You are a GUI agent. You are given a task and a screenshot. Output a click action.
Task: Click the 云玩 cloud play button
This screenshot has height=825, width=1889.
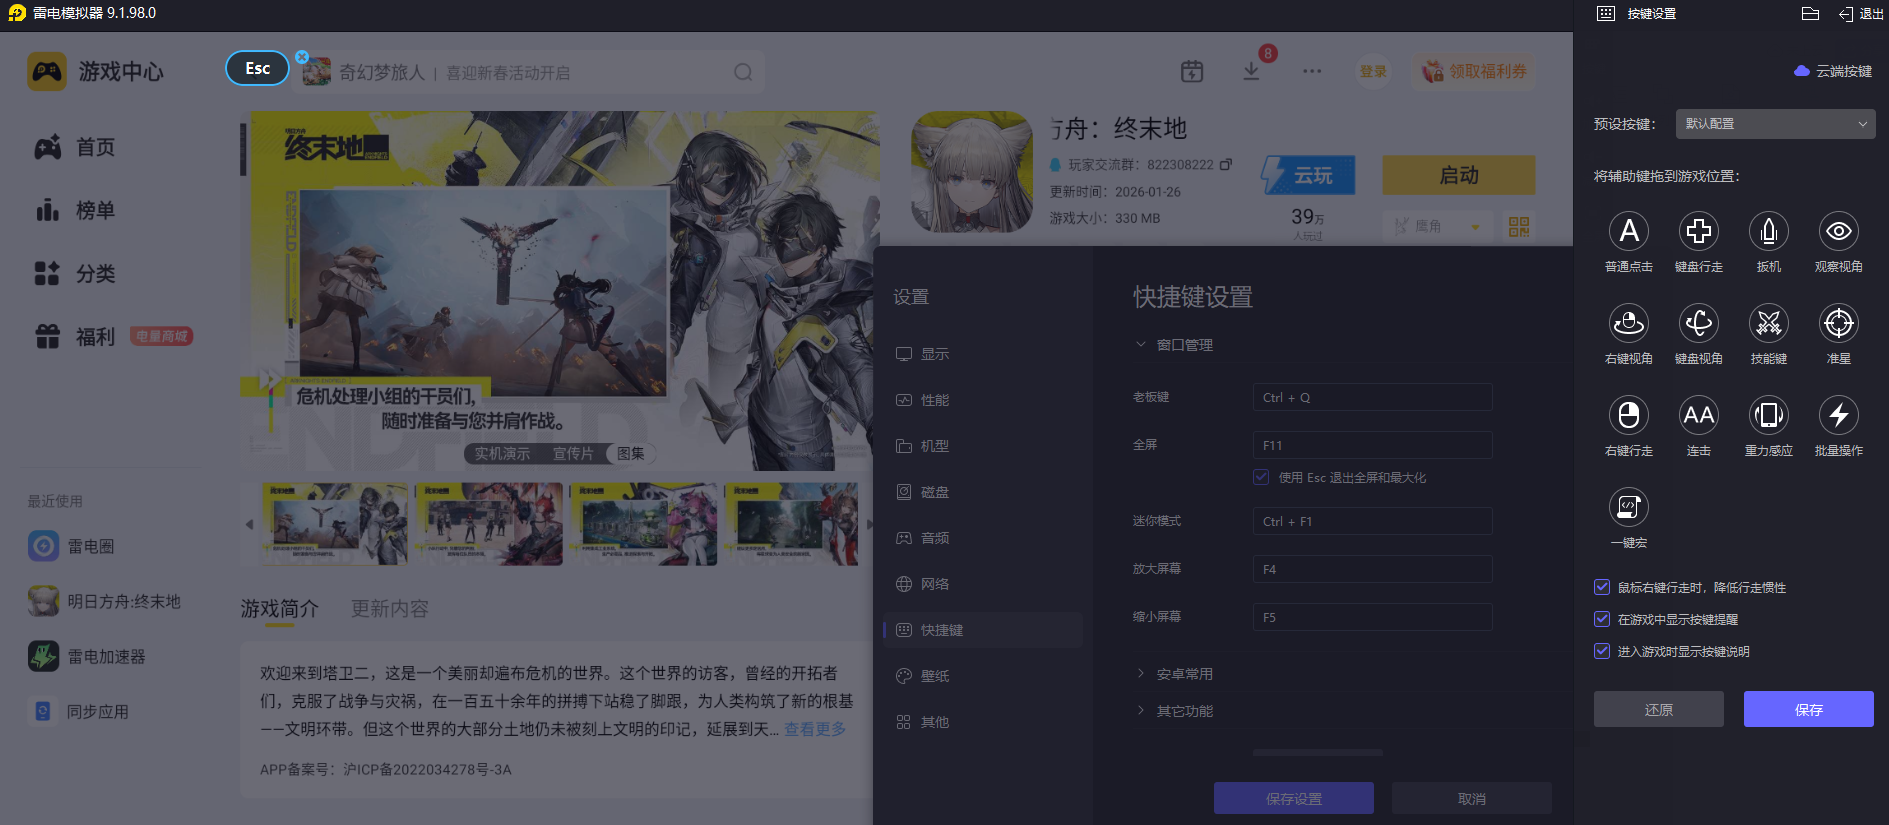click(x=1309, y=175)
